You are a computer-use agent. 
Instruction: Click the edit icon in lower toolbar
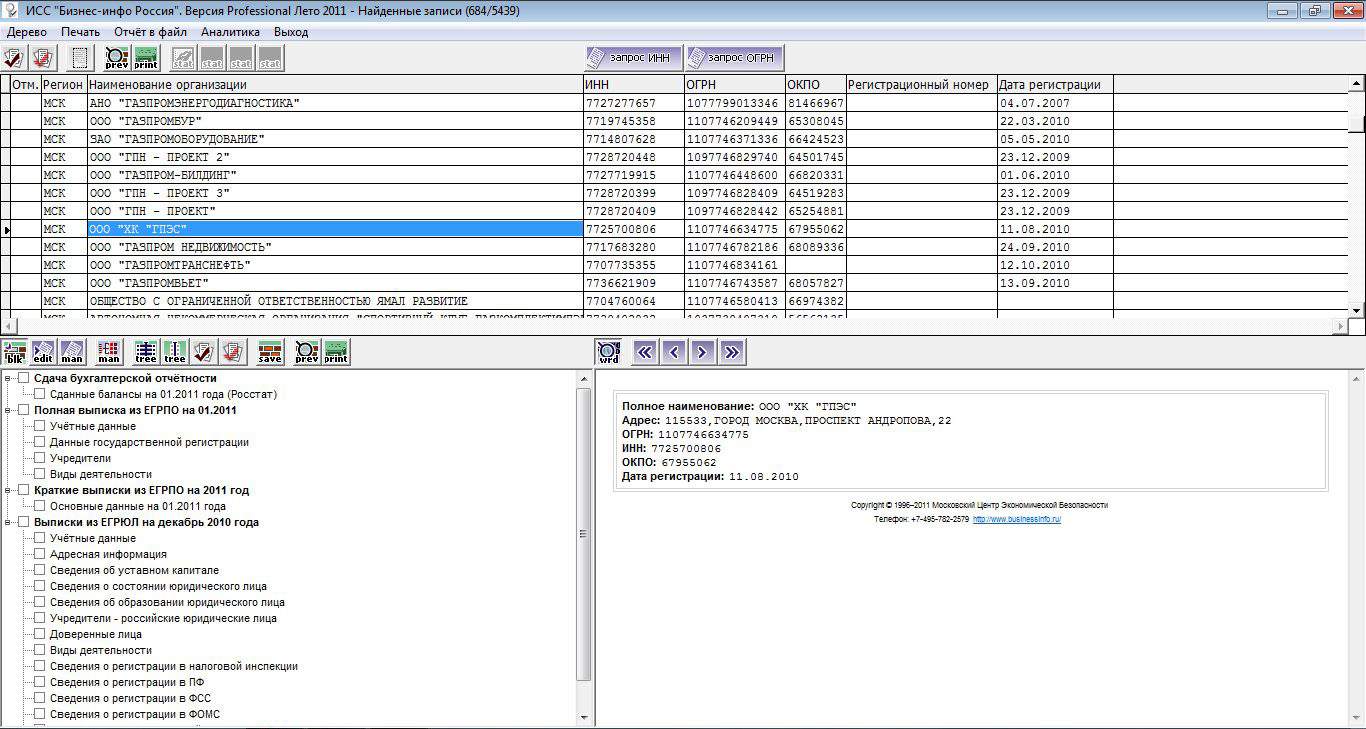[43, 352]
